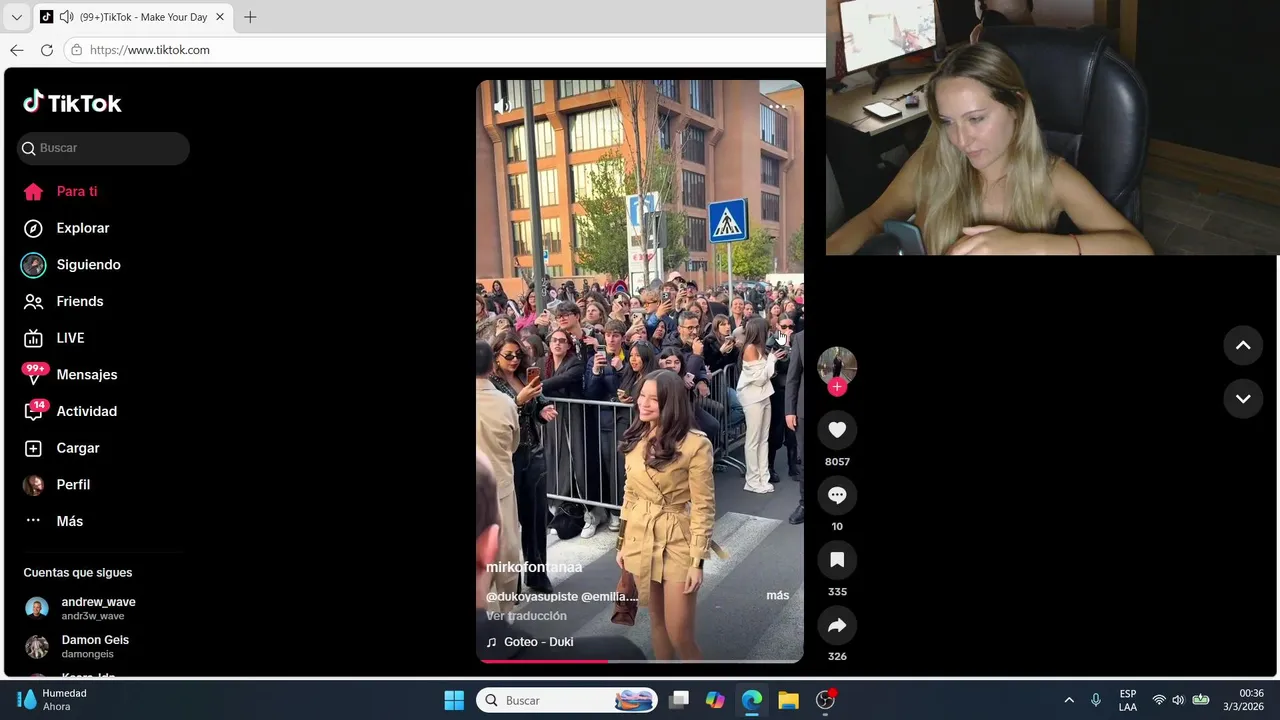The width and height of the screenshot is (1280, 720).
Task: Open a new browser tab
Action: pyautogui.click(x=250, y=17)
